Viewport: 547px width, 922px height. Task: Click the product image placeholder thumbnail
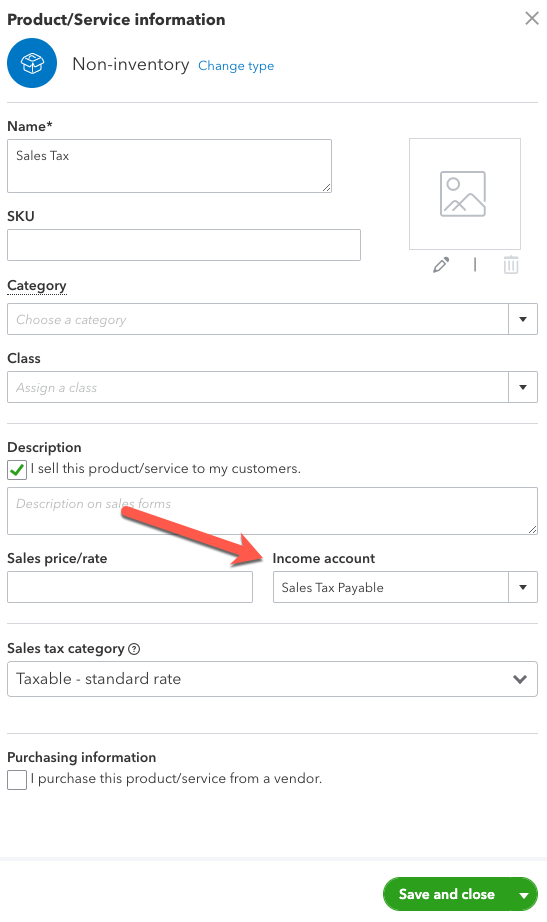point(465,194)
